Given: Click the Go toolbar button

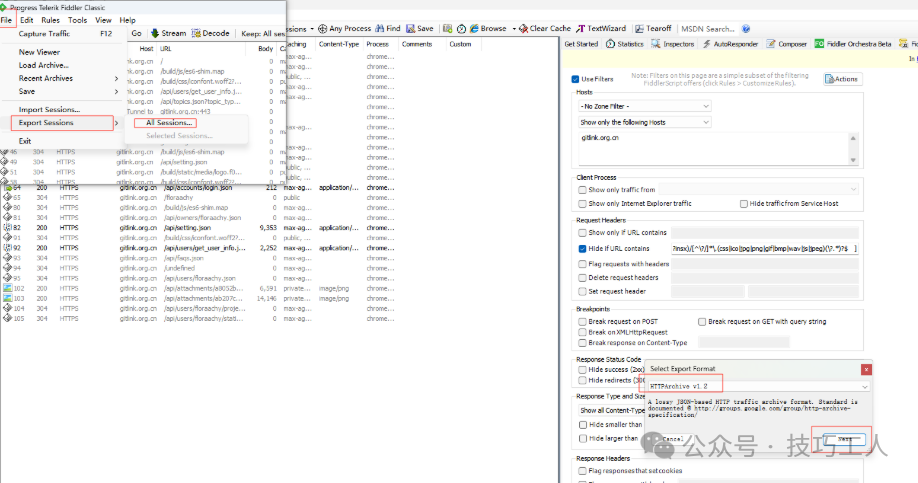Looking at the screenshot, I should click(x=136, y=33).
